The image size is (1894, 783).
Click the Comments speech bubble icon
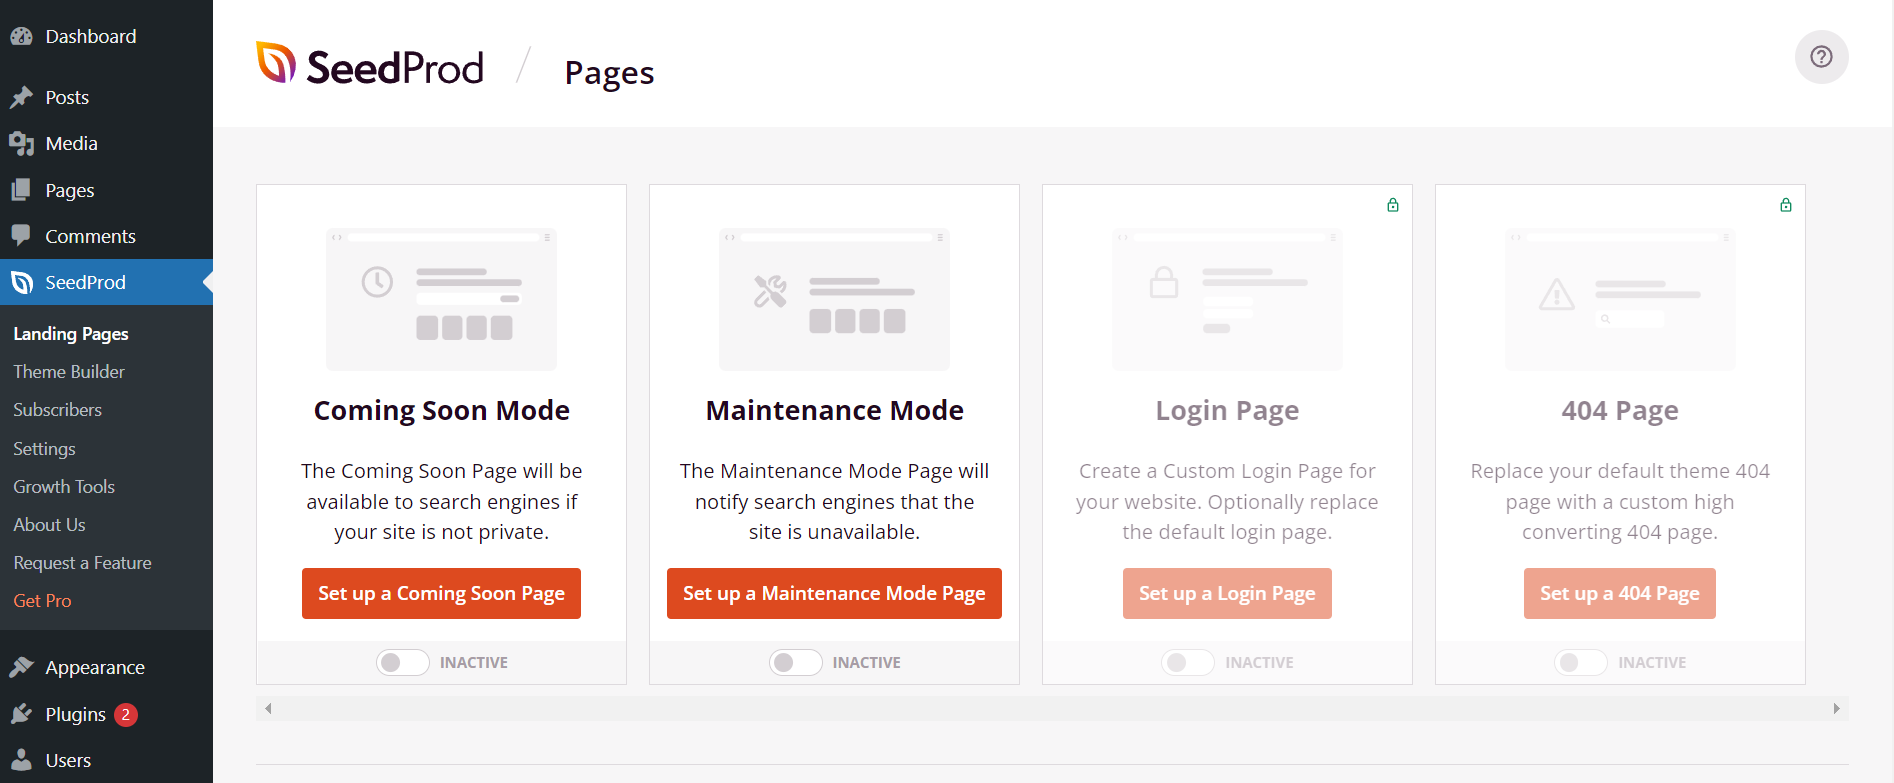coord(21,236)
